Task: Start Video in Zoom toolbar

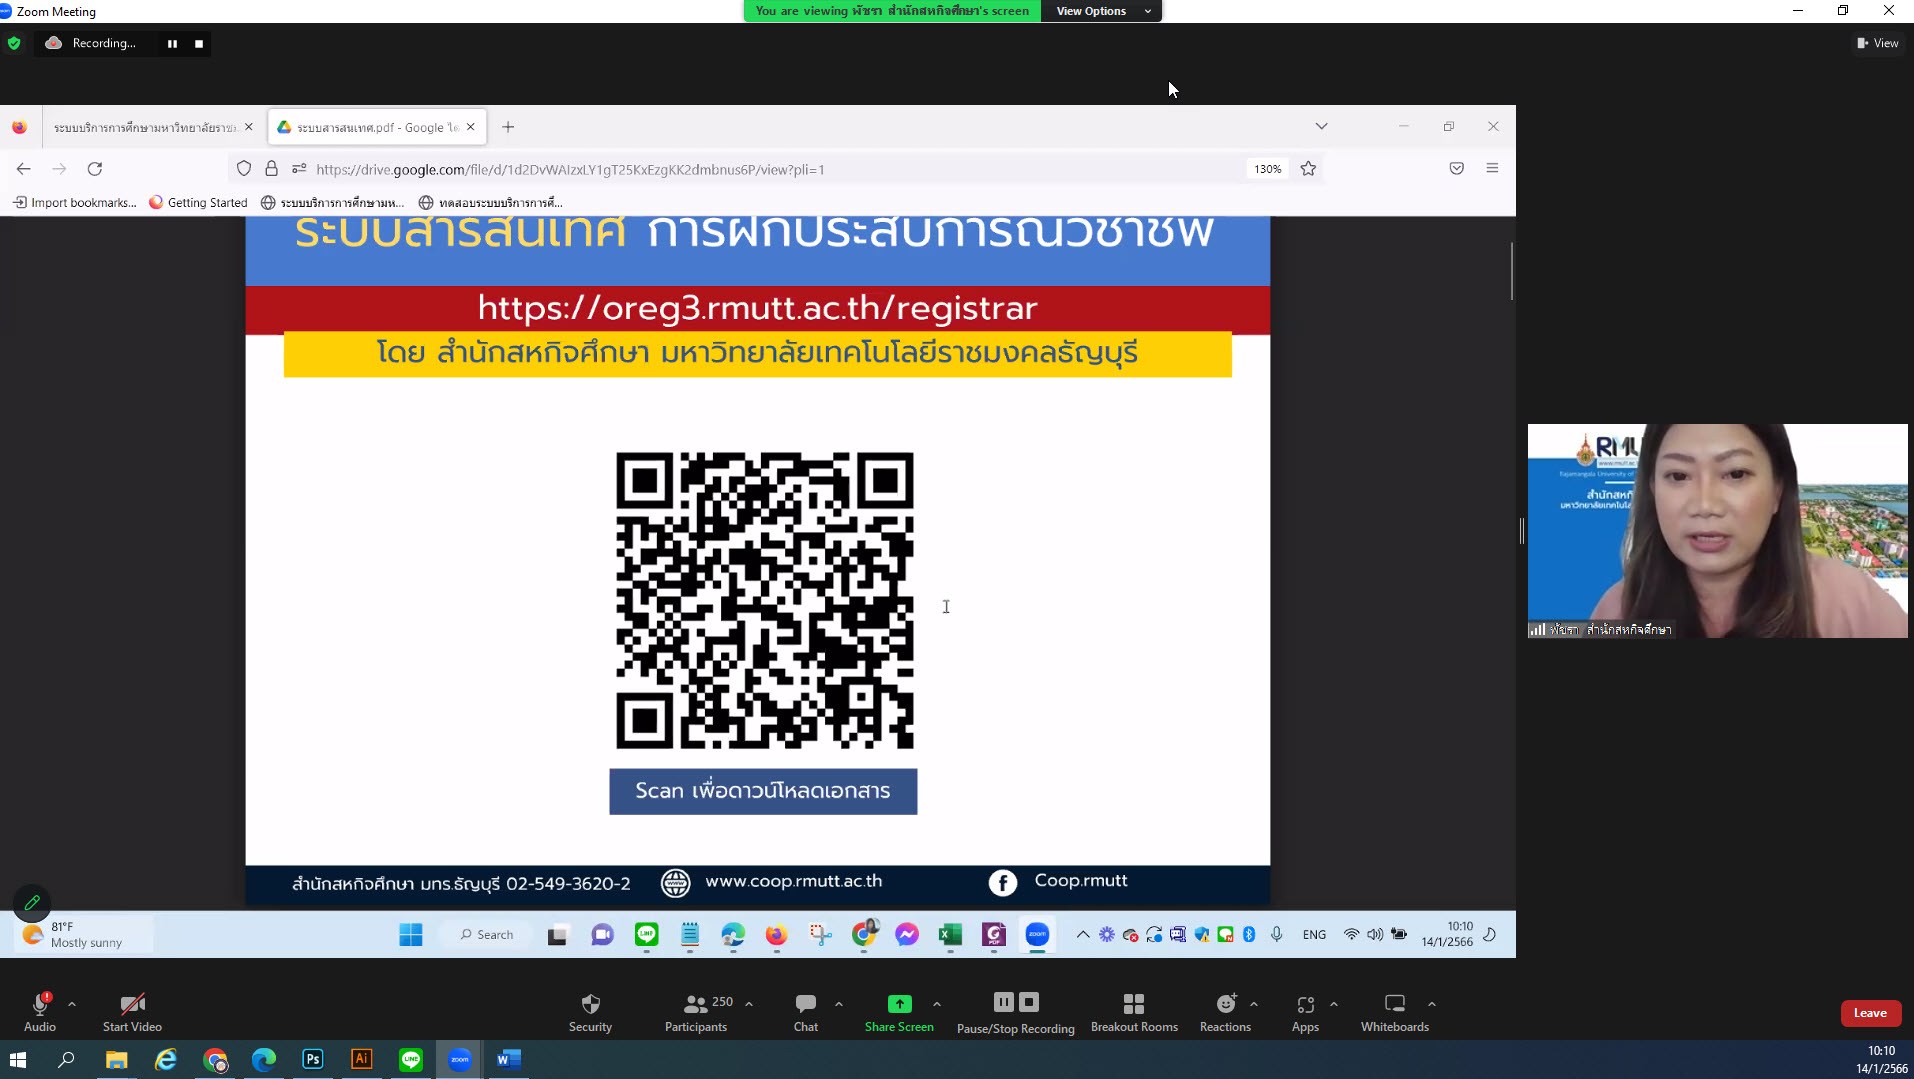Action: coord(132,1012)
